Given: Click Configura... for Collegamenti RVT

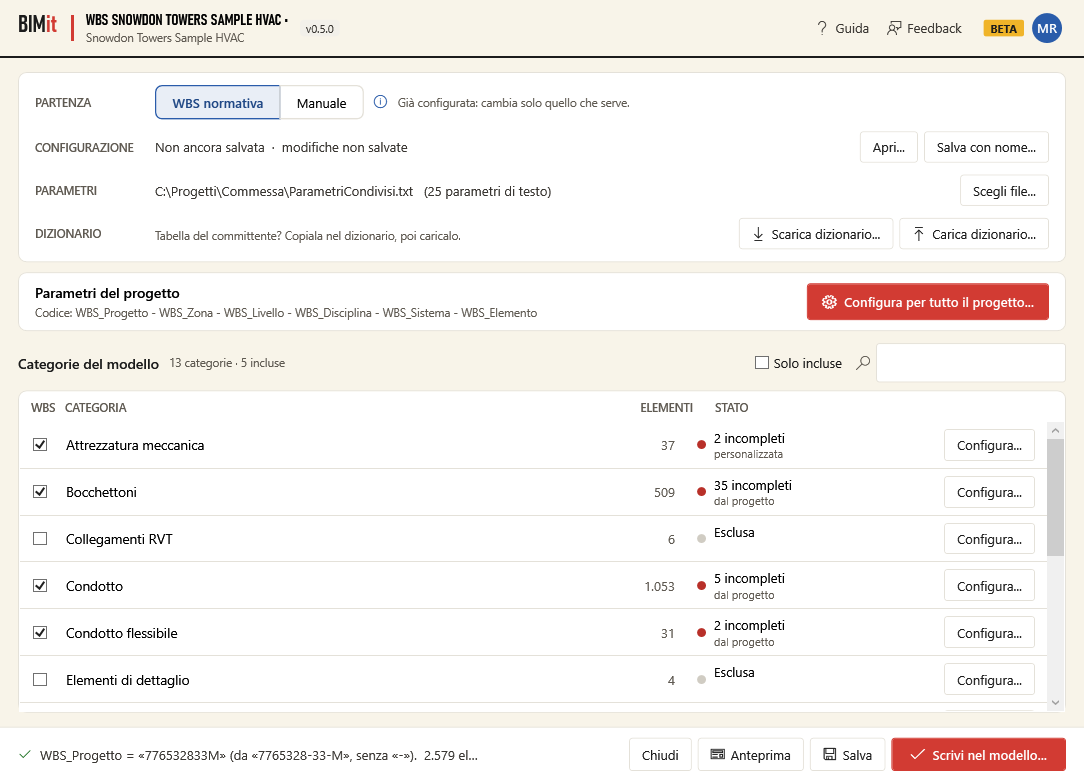Looking at the screenshot, I should click(989, 539).
